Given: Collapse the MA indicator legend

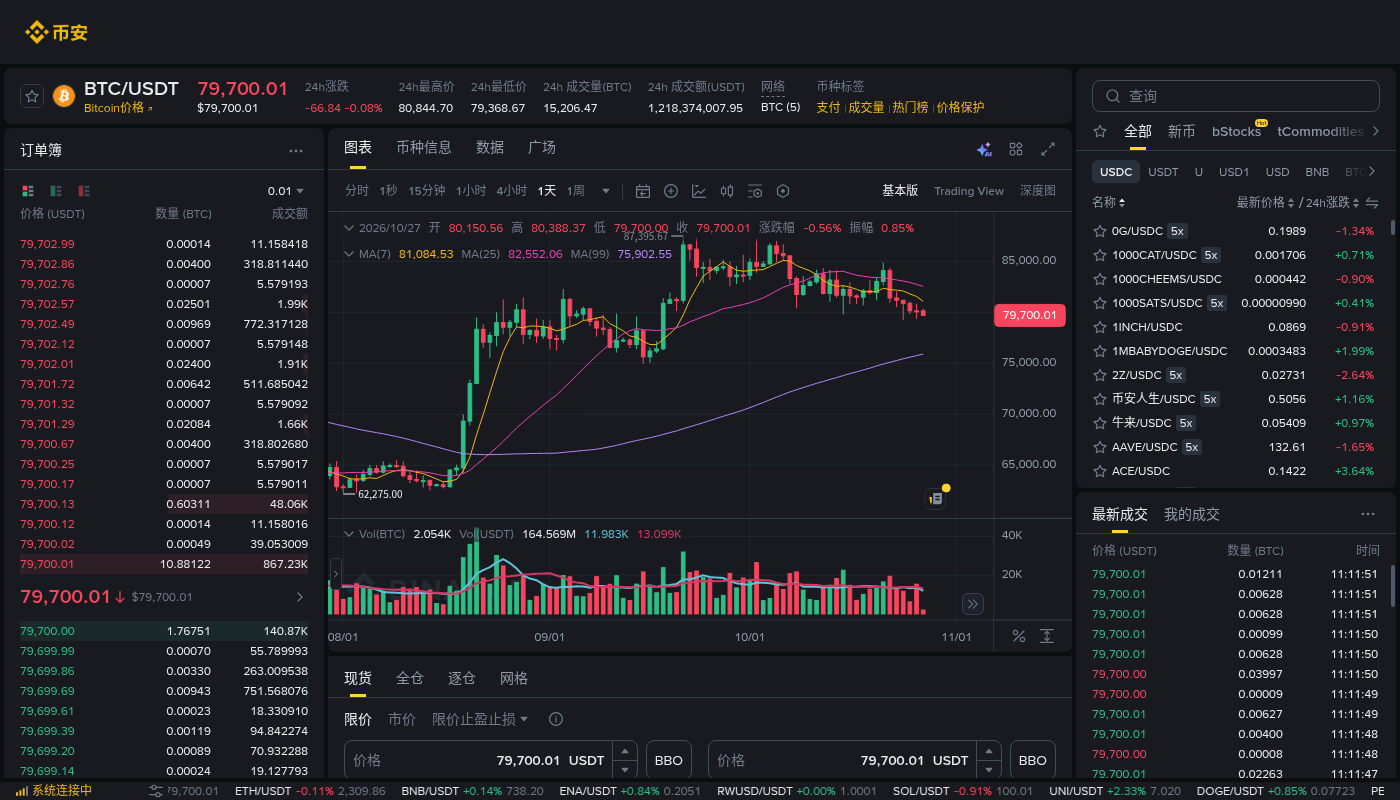Looking at the screenshot, I should pyautogui.click(x=349, y=254).
